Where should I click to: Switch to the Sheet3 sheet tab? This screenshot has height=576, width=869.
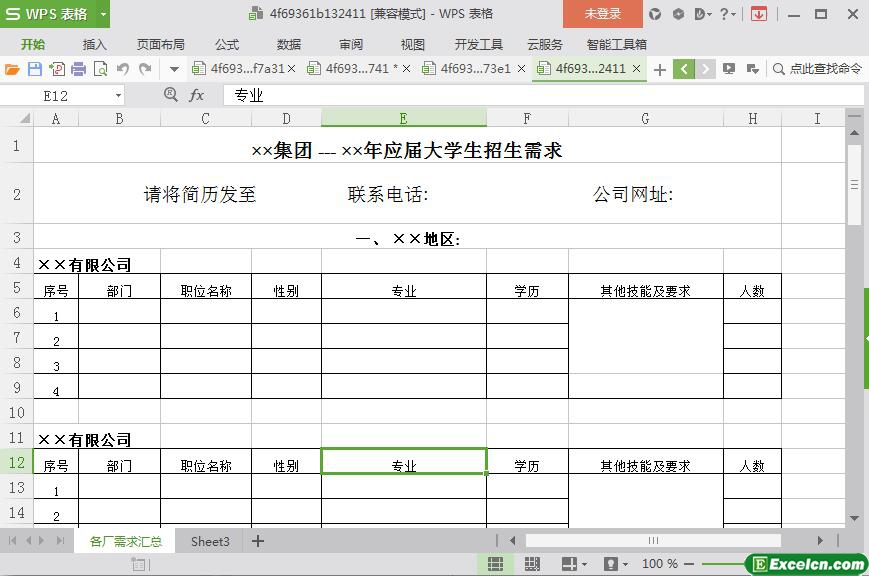coord(210,541)
